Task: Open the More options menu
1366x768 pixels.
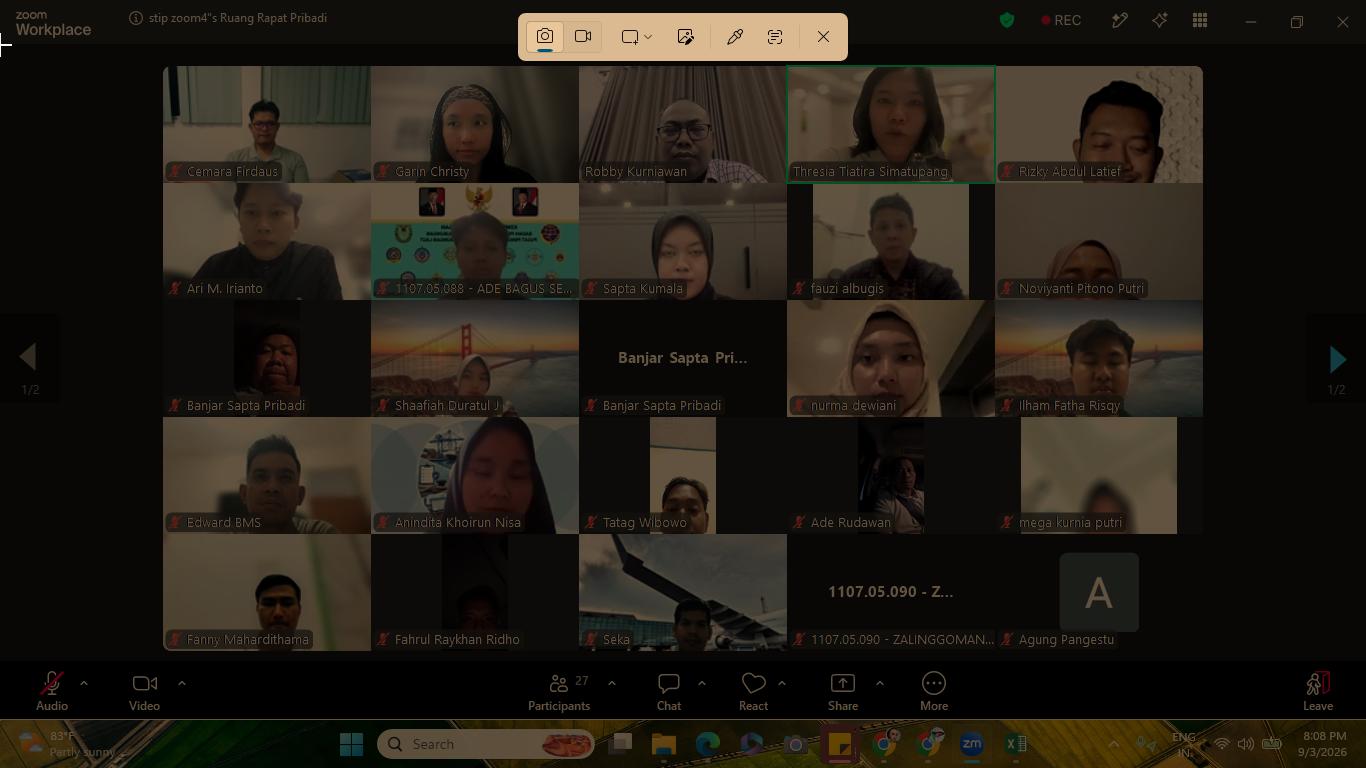Action: 934,691
